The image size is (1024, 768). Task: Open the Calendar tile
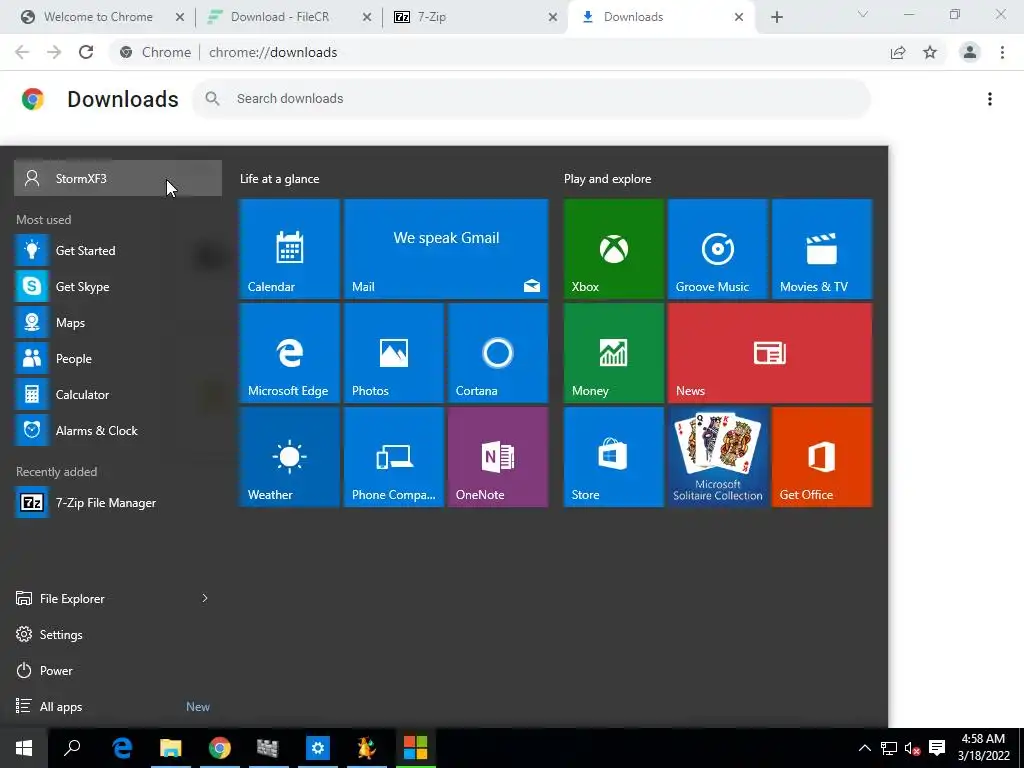pyautogui.click(x=289, y=249)
